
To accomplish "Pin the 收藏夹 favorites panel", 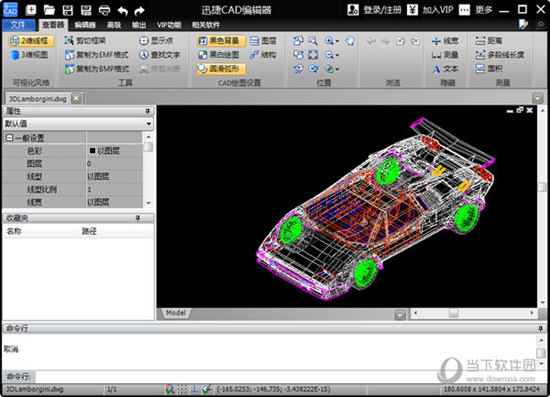I will (x=138, y=218).
